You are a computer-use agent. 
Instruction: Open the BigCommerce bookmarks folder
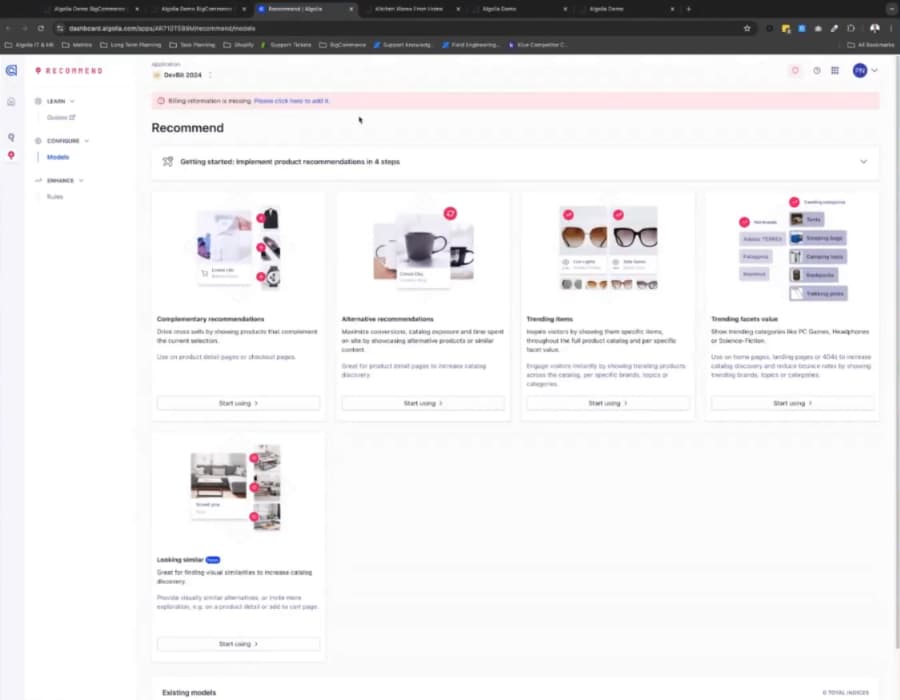click(342, 45)
